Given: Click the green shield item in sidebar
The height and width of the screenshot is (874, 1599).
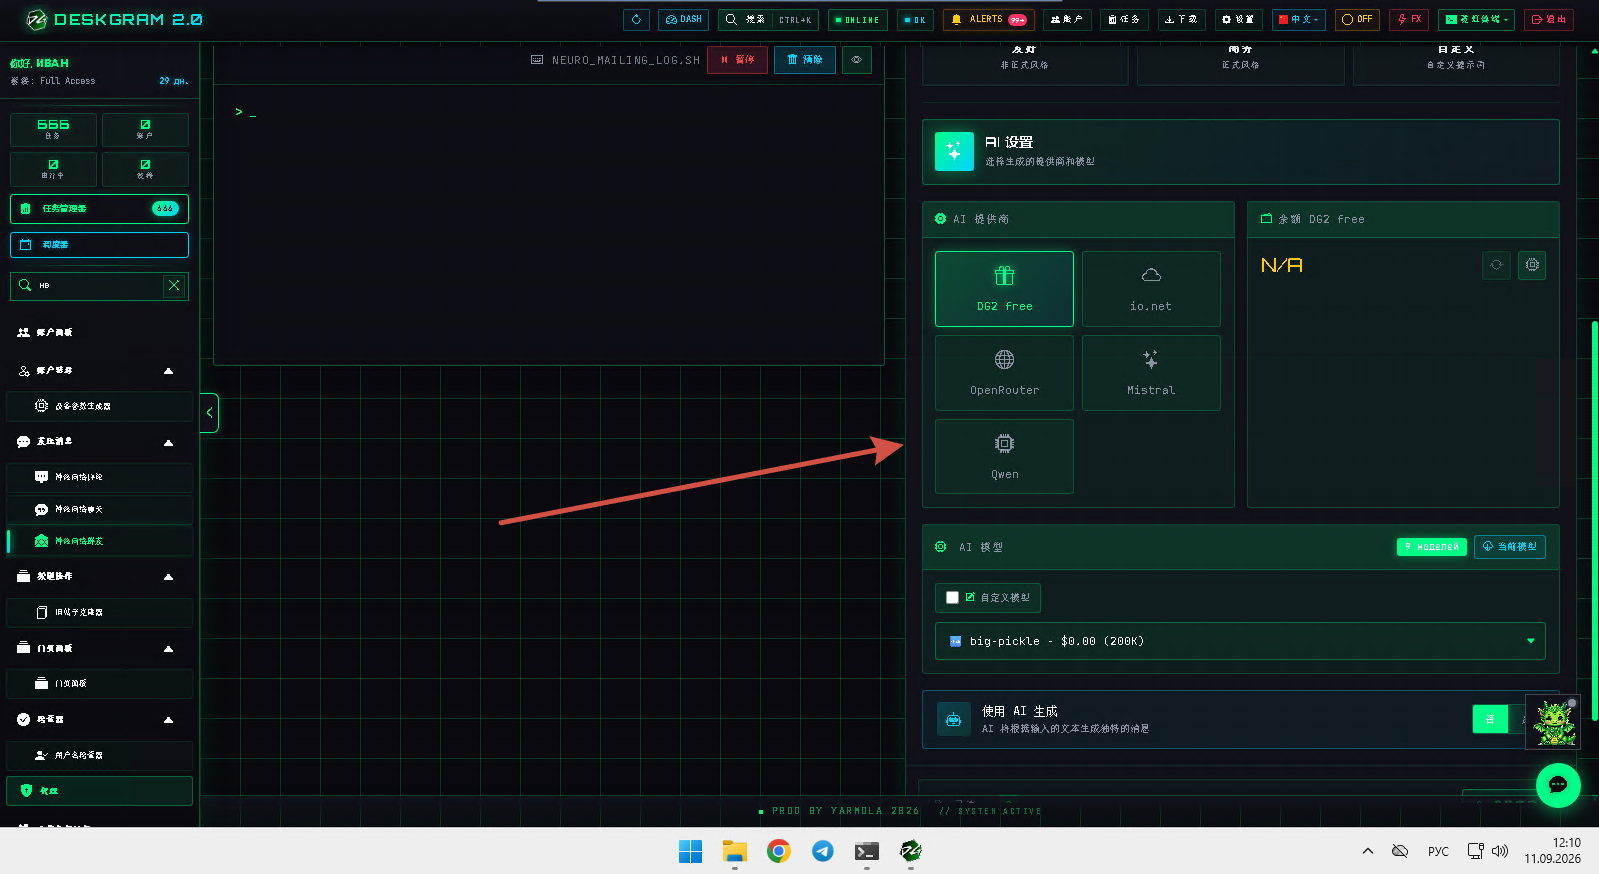Looking at the screenshot, I should [x=99, y=791].
